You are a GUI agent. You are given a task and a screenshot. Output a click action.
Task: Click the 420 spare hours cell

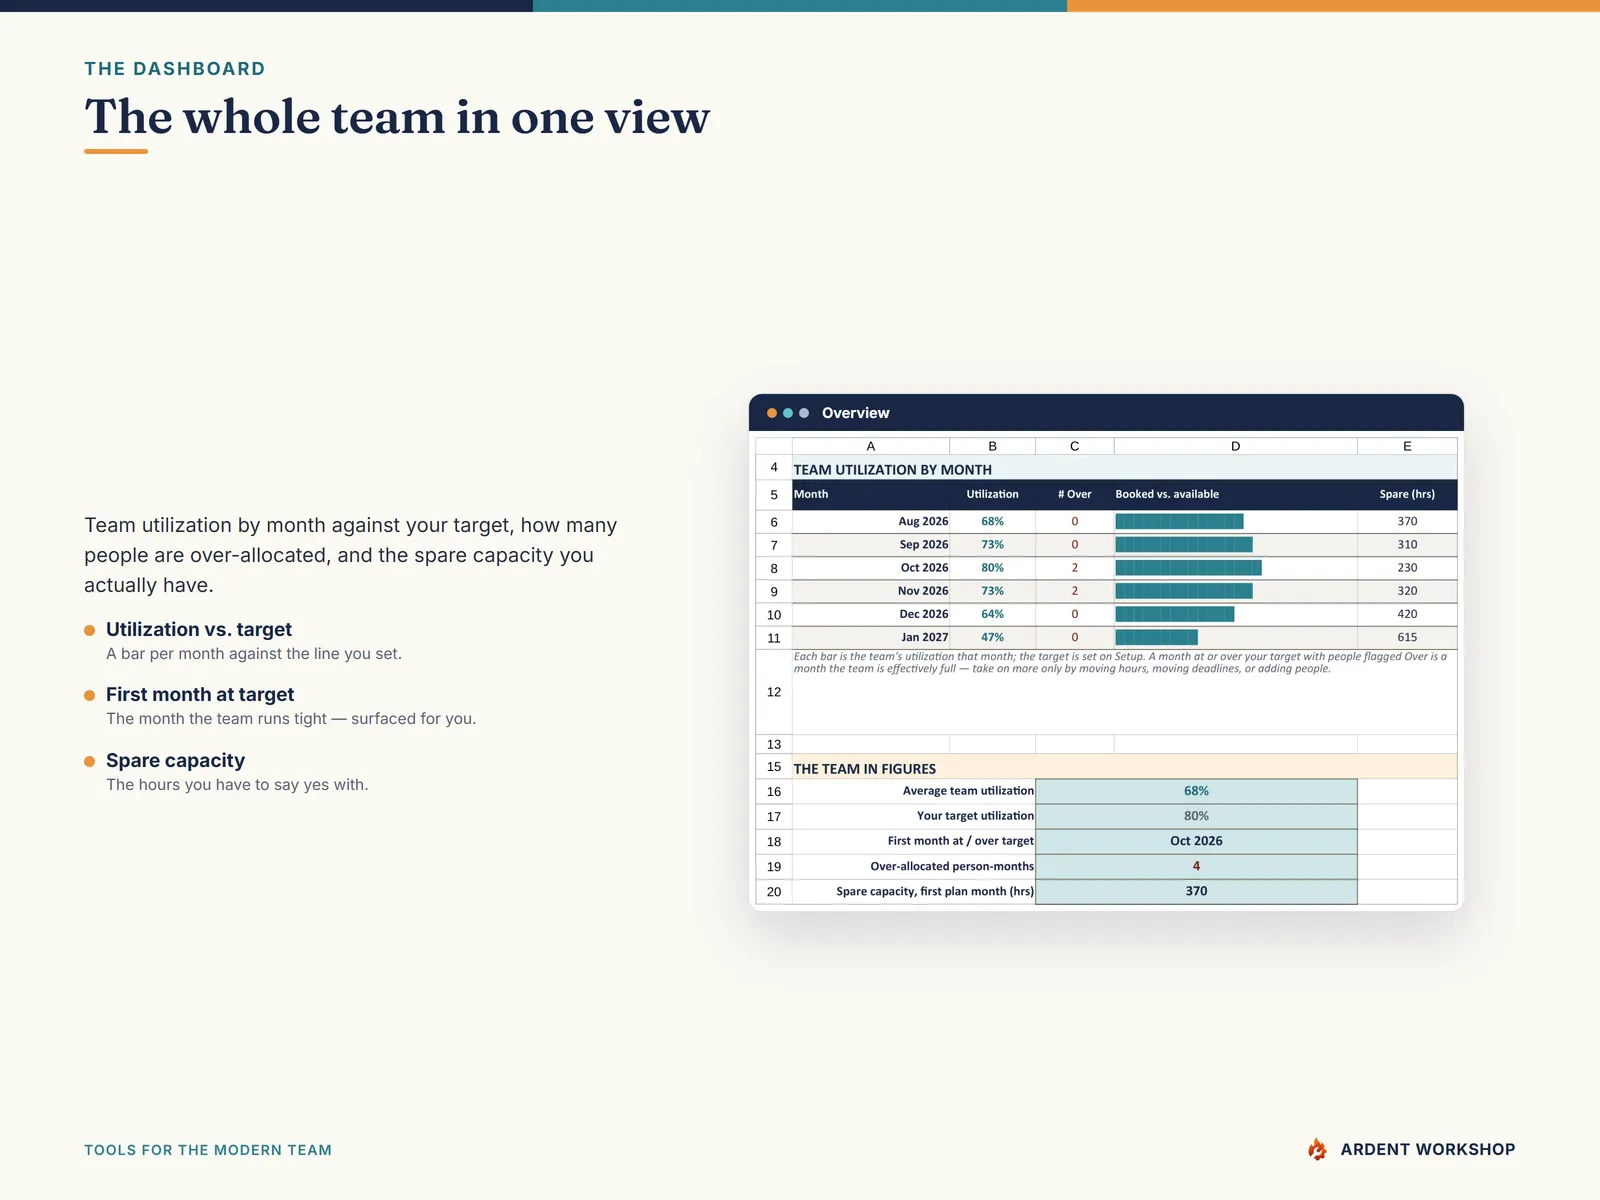(x=1407, y=614)
